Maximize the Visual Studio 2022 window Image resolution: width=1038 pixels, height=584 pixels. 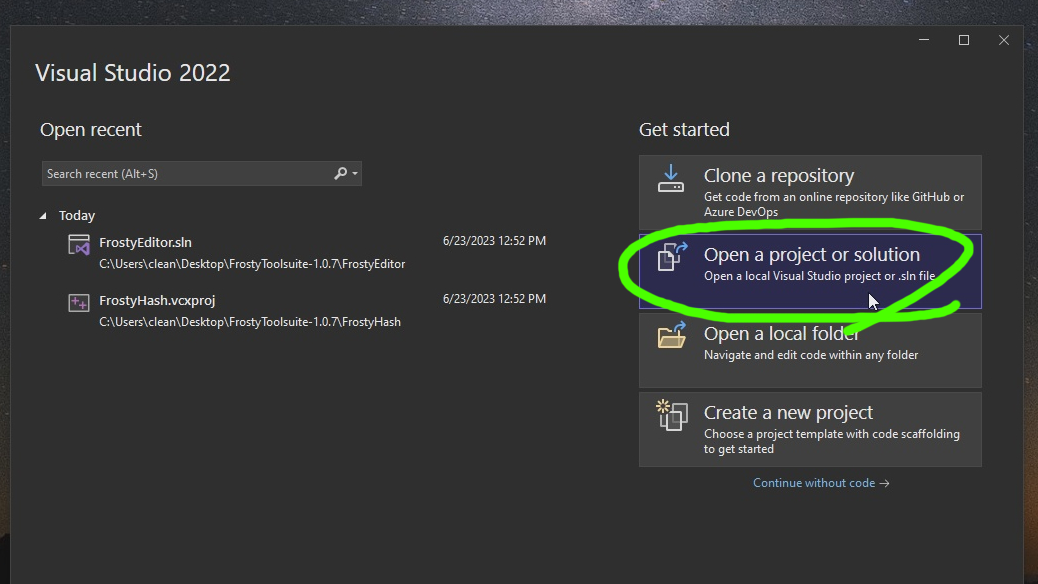(964, 40)
